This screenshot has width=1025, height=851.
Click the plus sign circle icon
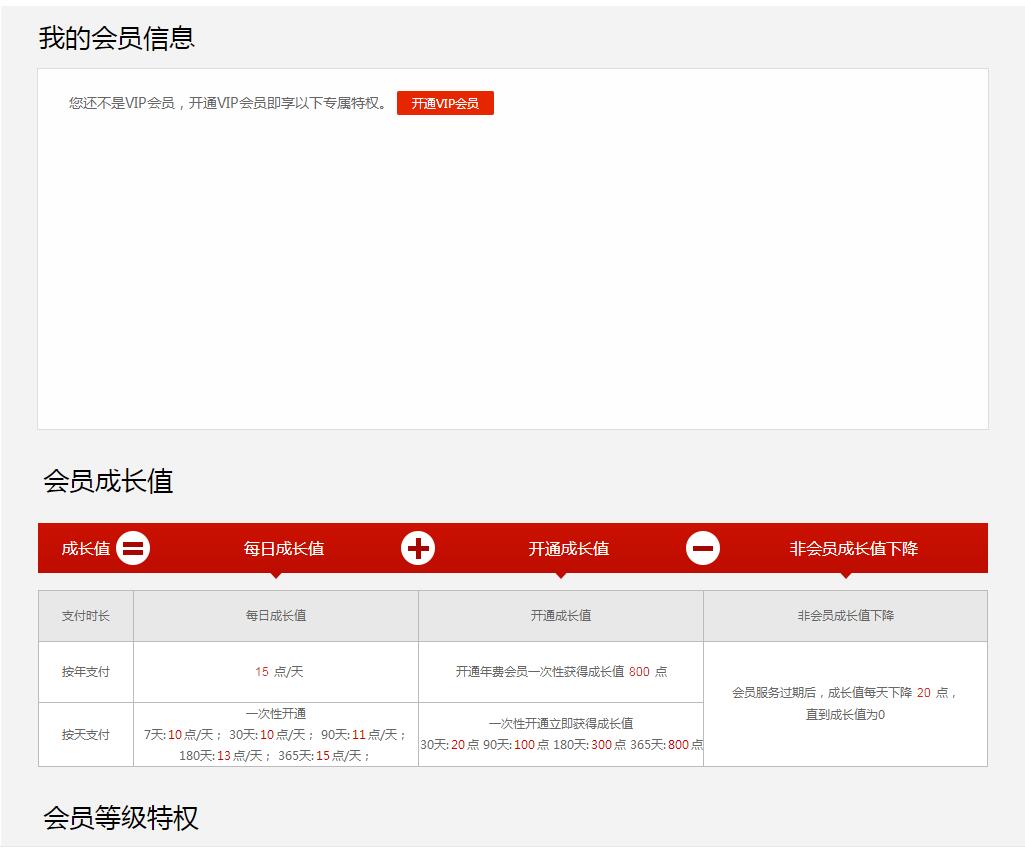418,548
